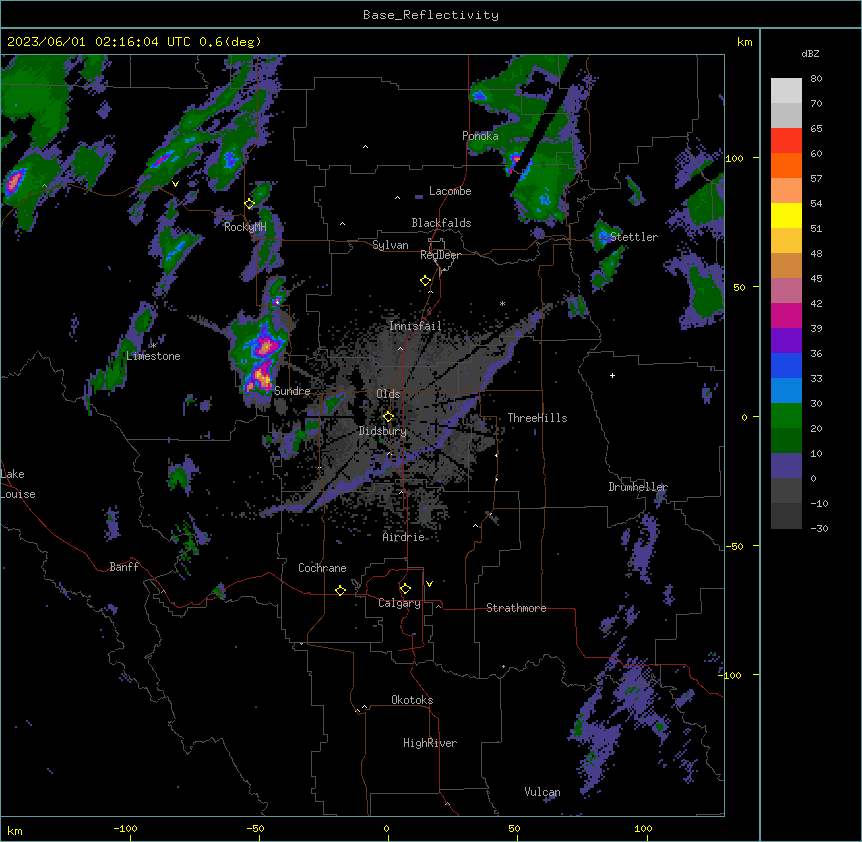Screen dimensions: 862x842
Task: Click the Sylvan label
Action: tap(390, 245)
